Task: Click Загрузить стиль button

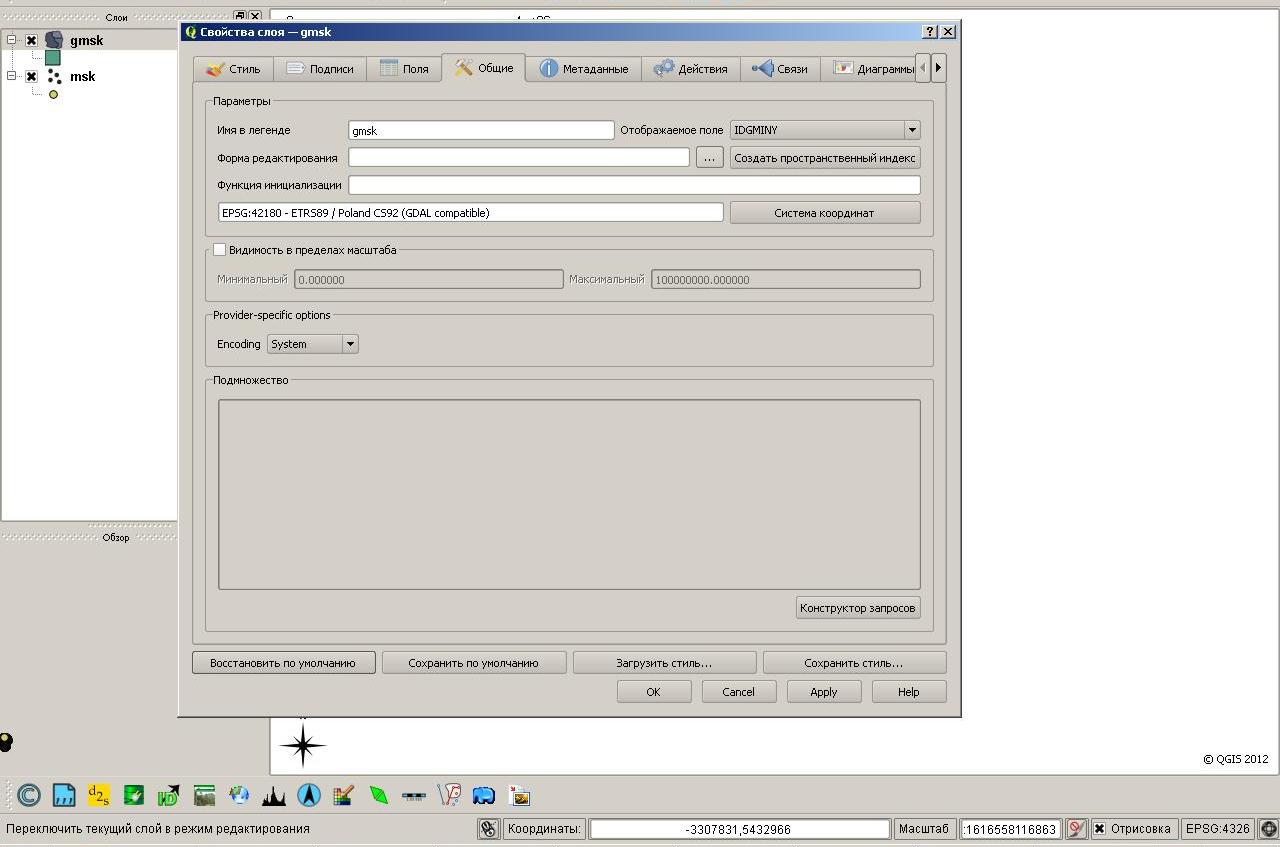Action: tap(665, 663)
